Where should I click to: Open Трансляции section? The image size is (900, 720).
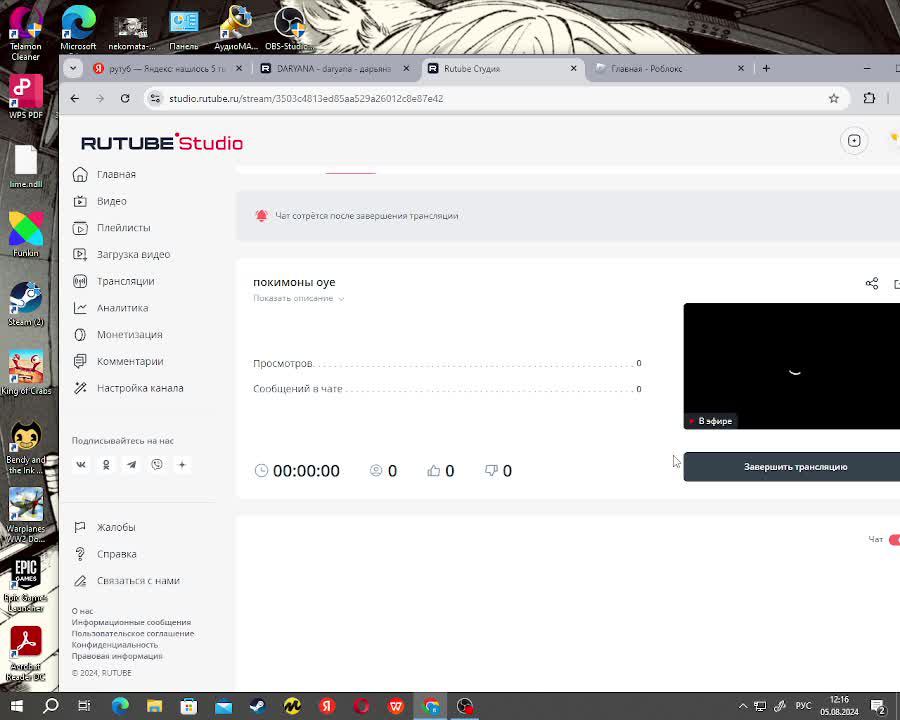(125, 281)
